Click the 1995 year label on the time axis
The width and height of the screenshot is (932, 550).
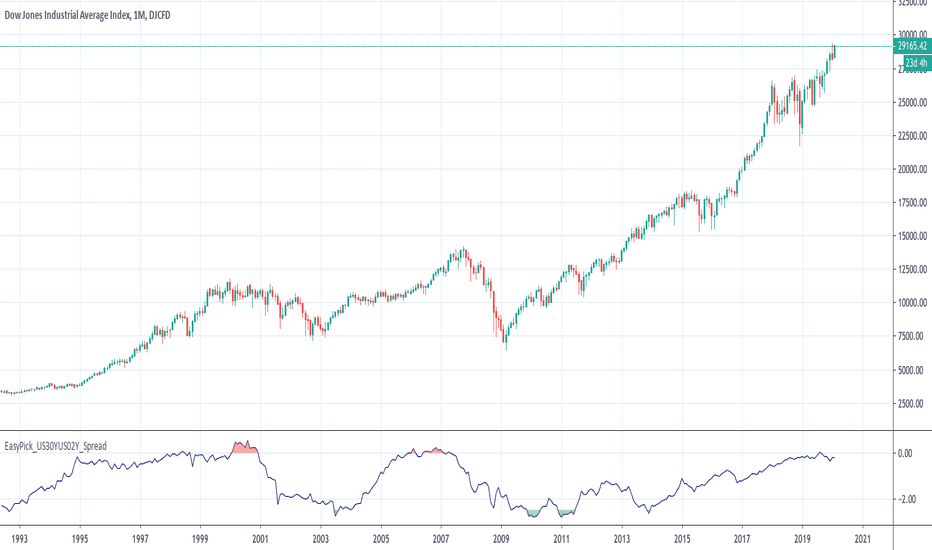pyautogui.click(x=80, y=539)
